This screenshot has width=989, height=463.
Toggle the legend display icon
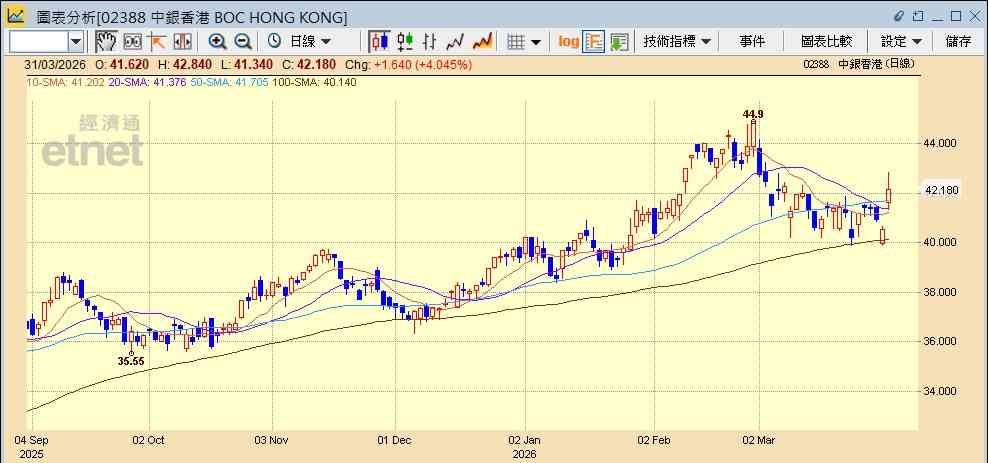pos(594,42)
